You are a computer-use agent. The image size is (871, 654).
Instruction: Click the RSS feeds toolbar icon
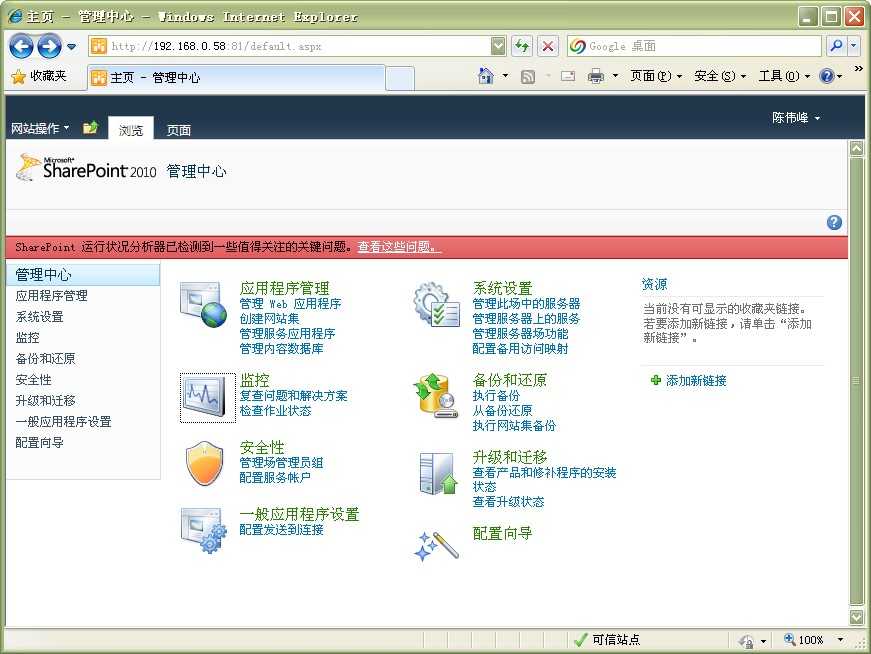[x=528, y=77]
